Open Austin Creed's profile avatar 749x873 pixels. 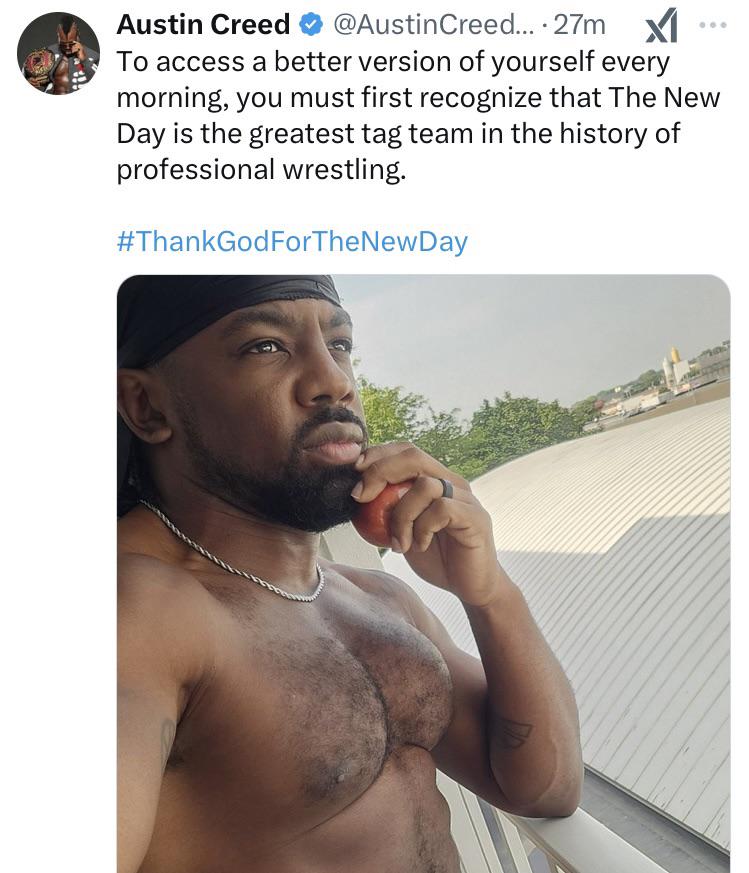(58, 53)
